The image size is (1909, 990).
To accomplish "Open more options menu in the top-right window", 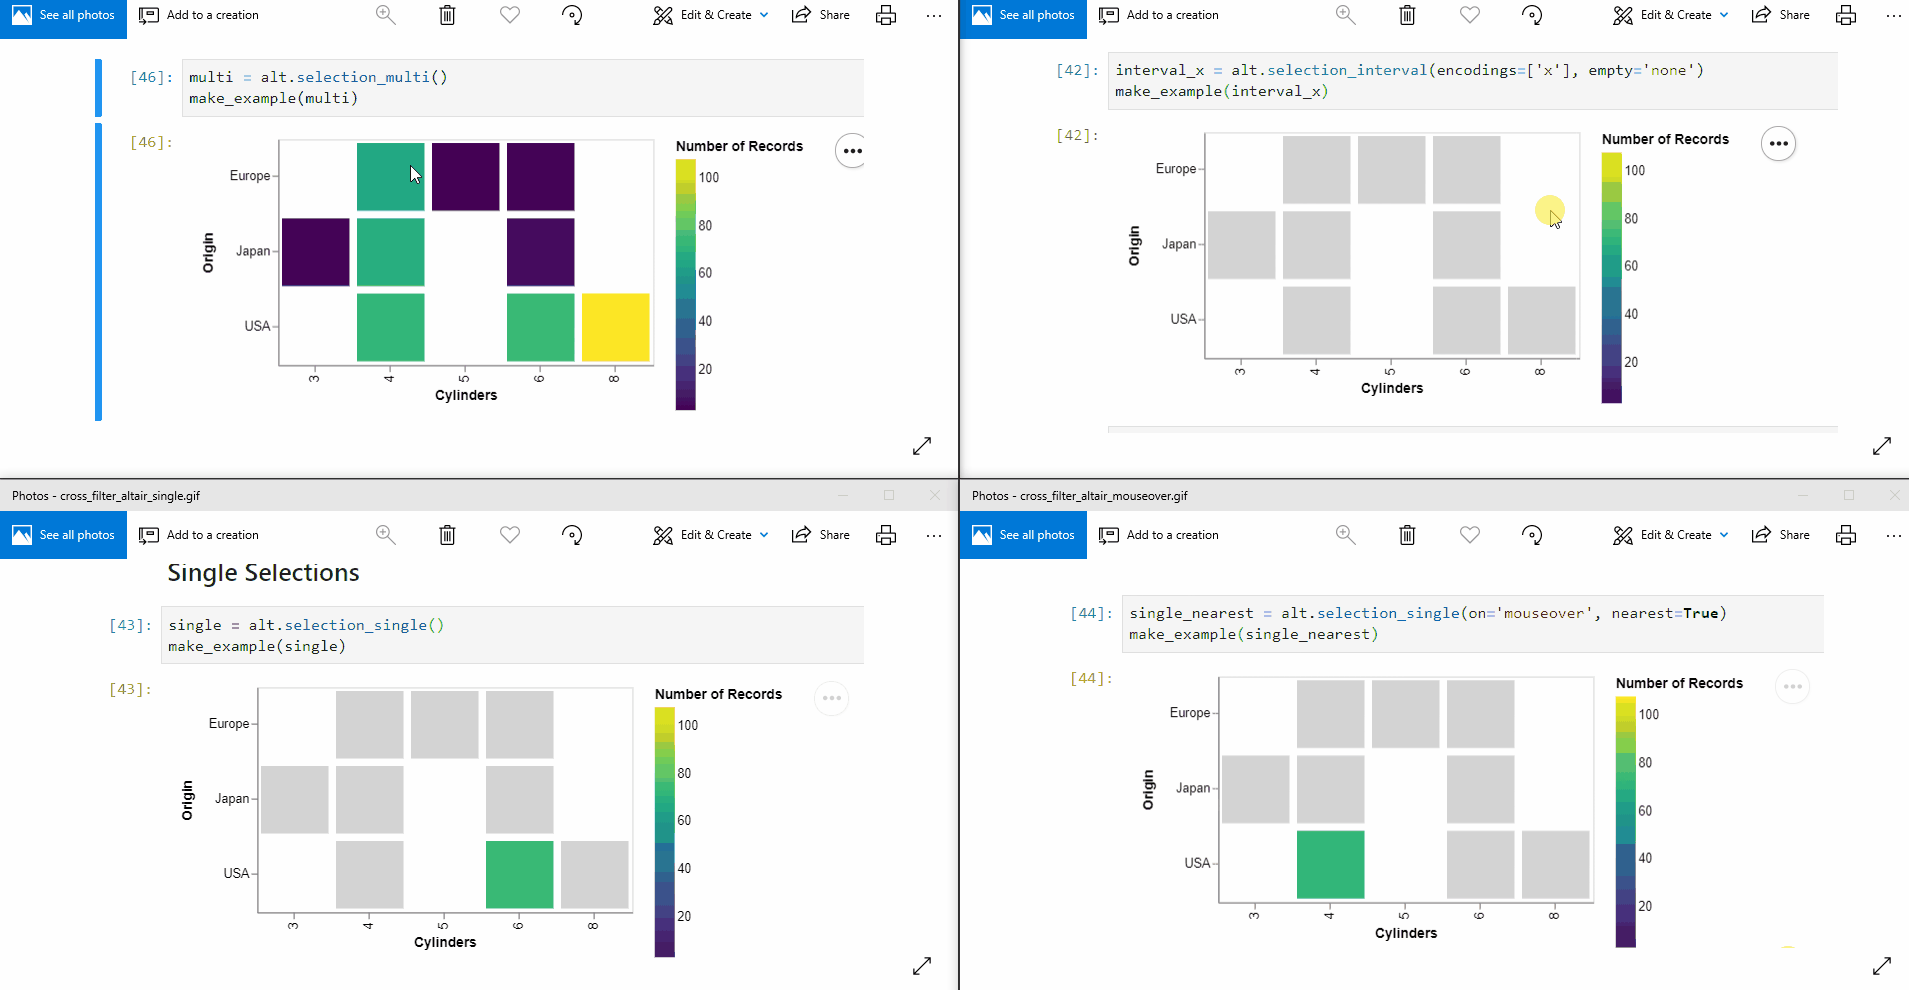I will pos(1893,15).
